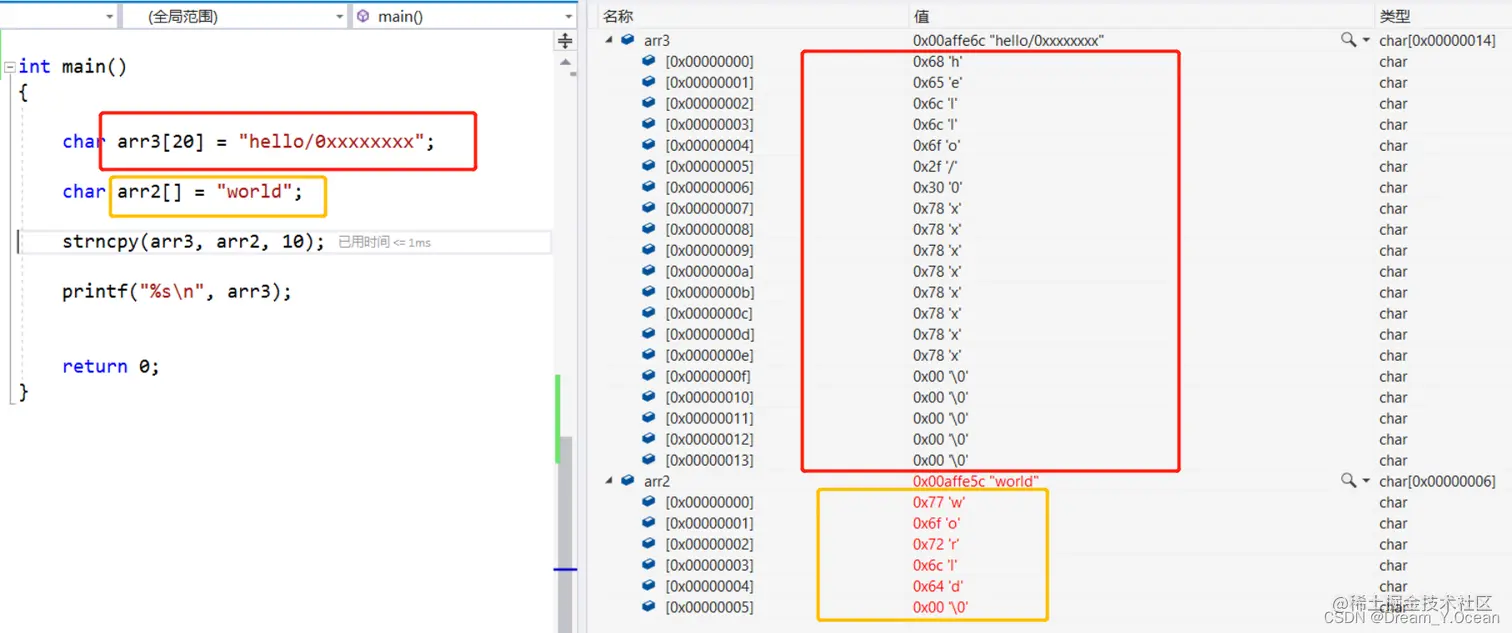The image size is (1512, 633).
Task: Click the variable icon of arr3 [0x00000000]
Action: [649, 61]
